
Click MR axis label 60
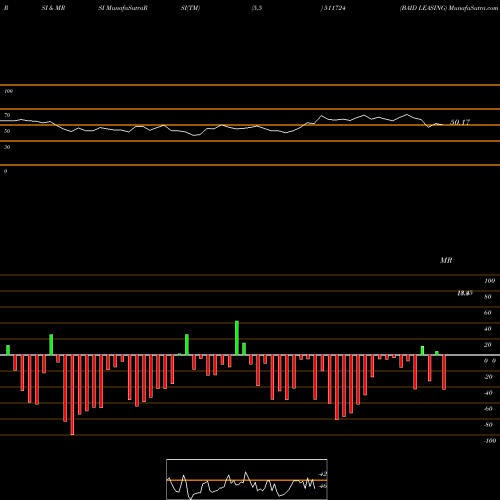point(488,313)
